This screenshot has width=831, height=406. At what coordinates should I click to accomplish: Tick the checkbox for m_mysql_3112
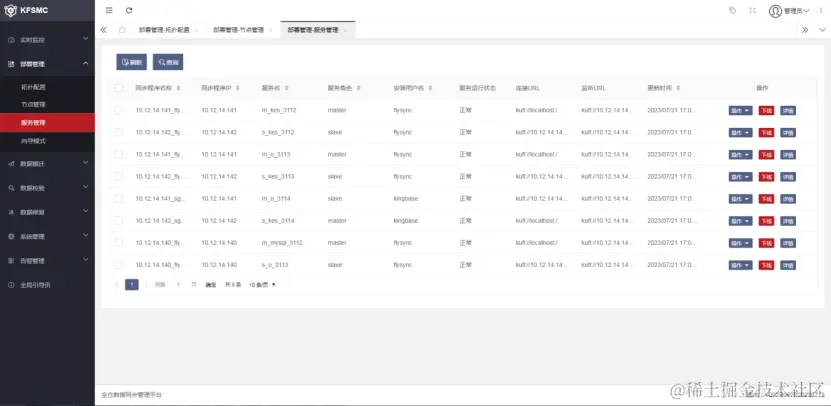[x=119, y=243]
